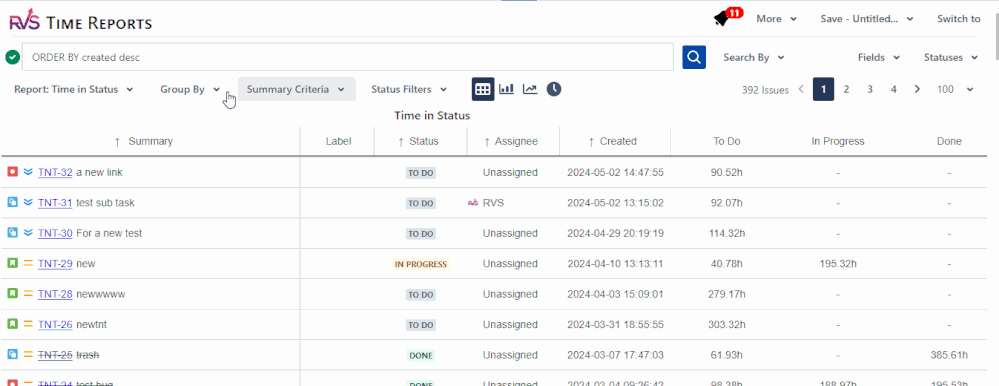Click the IN PROGRESS status badge for TNT-29
Image resolution: width=999 pixels, height=386 pixels.
click(x=420, y=264)
